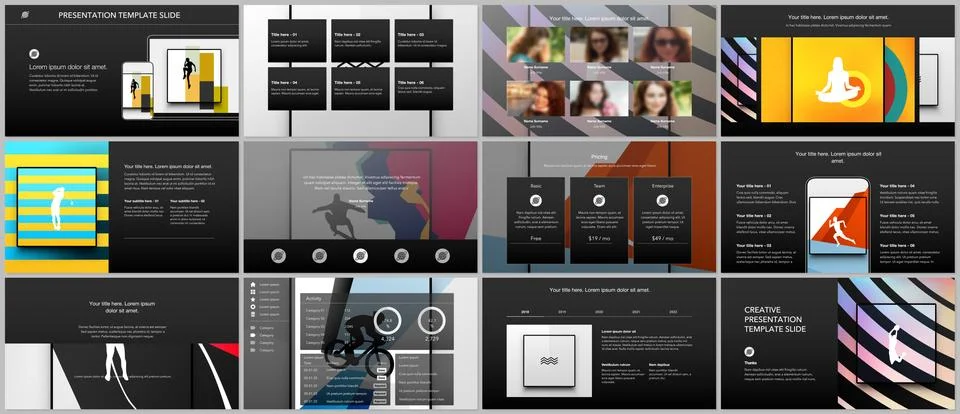960x414 pixels.
Task: Click the 'Title here - 02' card
Action: (x=361, y=40)
